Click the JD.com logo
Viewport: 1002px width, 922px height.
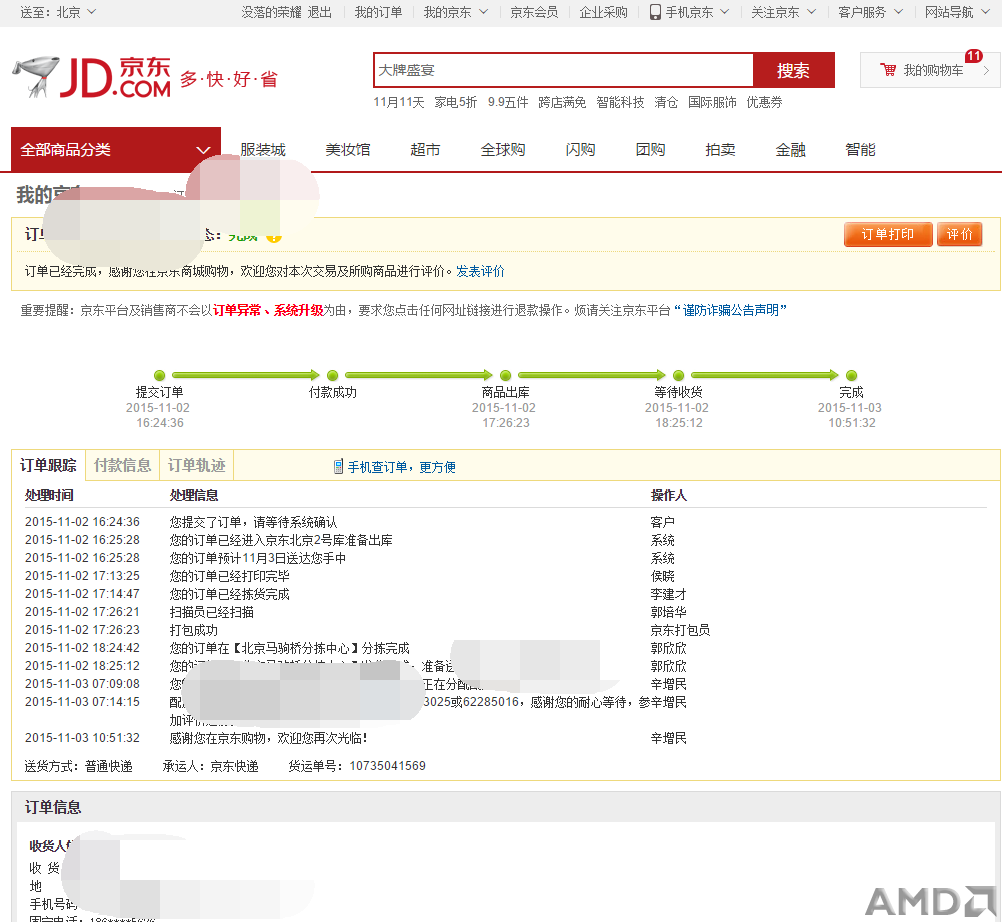pos(91,77)
